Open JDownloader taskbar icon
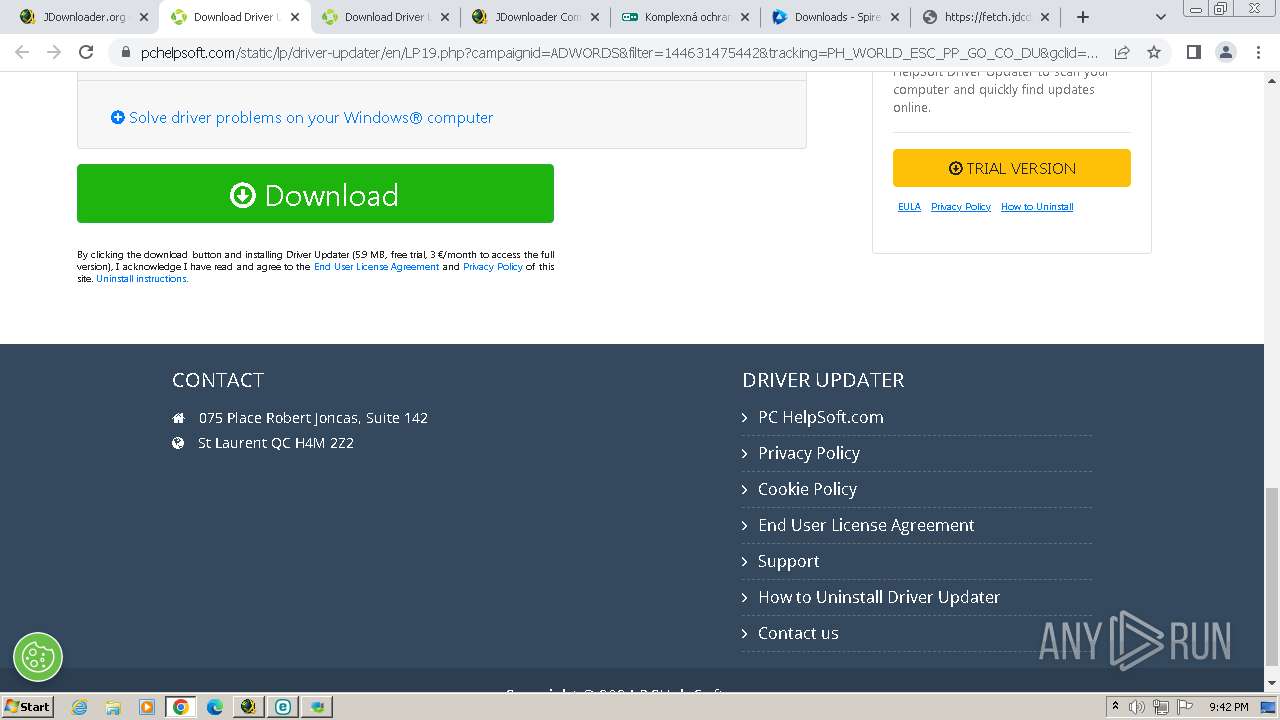This screenshot has width=1280, height=720. click(x=249, y=707)
